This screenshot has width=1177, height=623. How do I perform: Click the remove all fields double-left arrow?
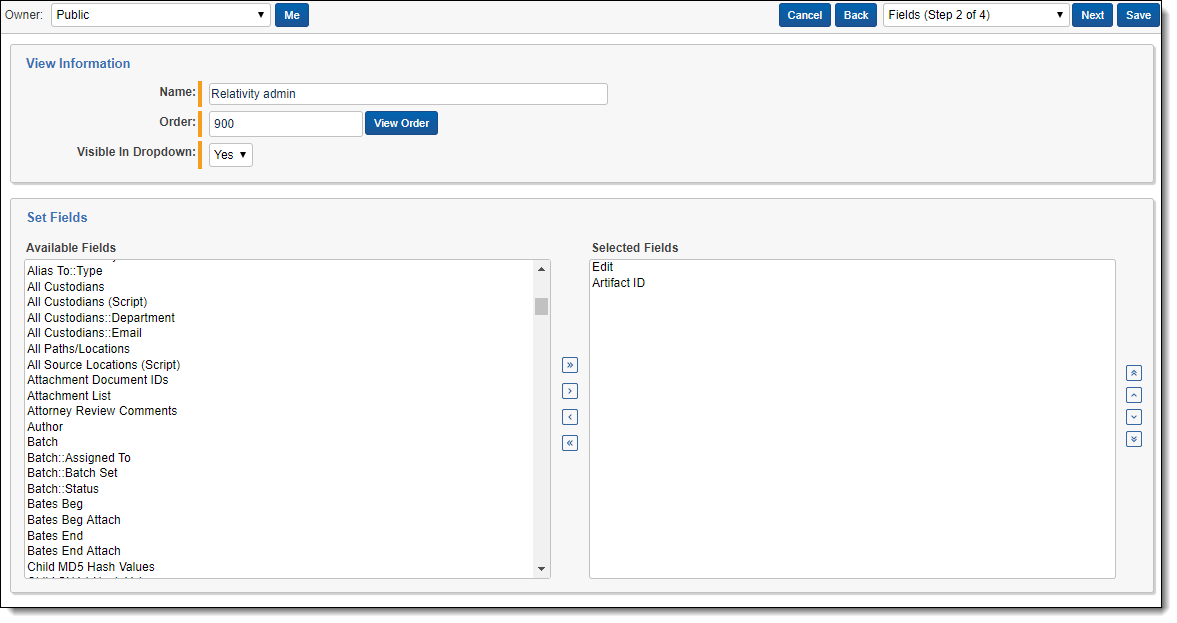pos(570,443)
